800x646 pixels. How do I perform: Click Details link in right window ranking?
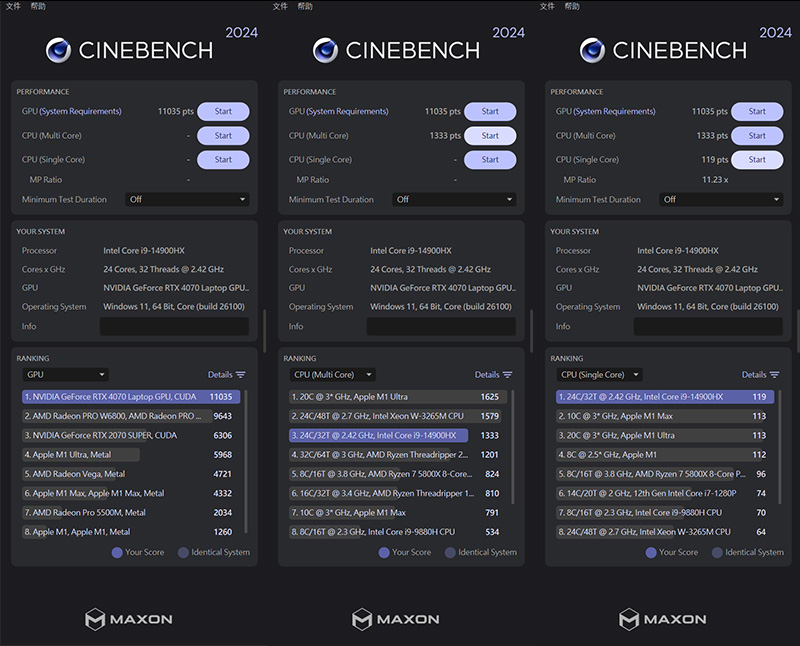coord(754,375)
